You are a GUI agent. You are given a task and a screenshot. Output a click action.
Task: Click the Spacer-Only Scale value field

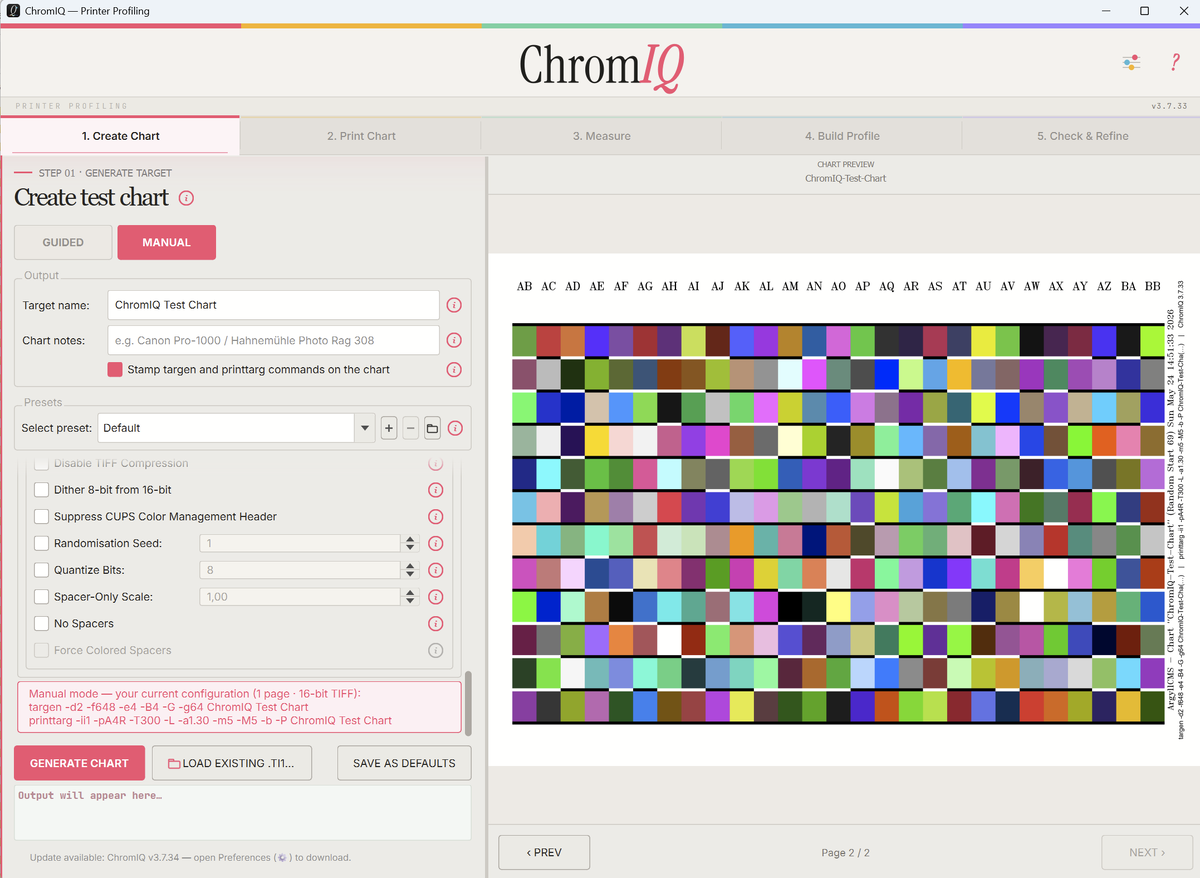300,597
